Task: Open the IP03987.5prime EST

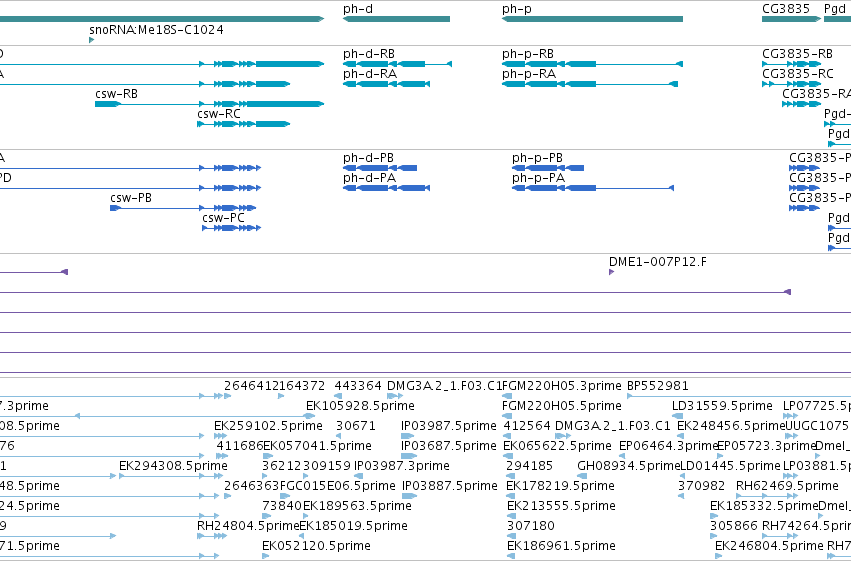Action: [407, 436]
